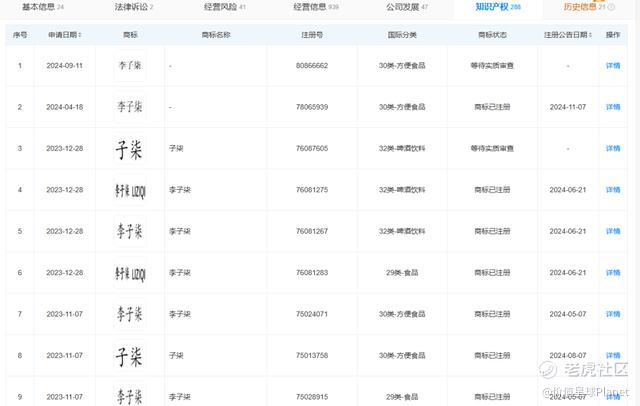Open 详情 for registration 75024071
The image size is (640, 406).
point(613,314)
